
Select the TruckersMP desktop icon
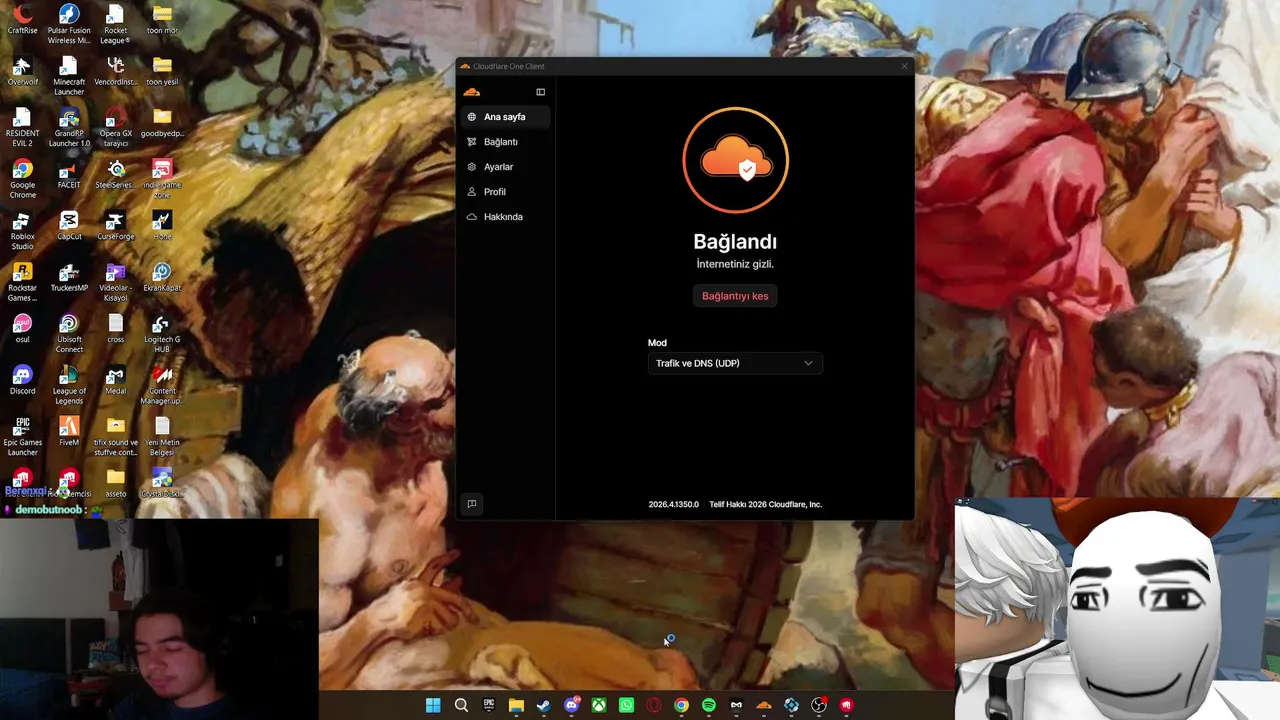(x=69, y=278)
